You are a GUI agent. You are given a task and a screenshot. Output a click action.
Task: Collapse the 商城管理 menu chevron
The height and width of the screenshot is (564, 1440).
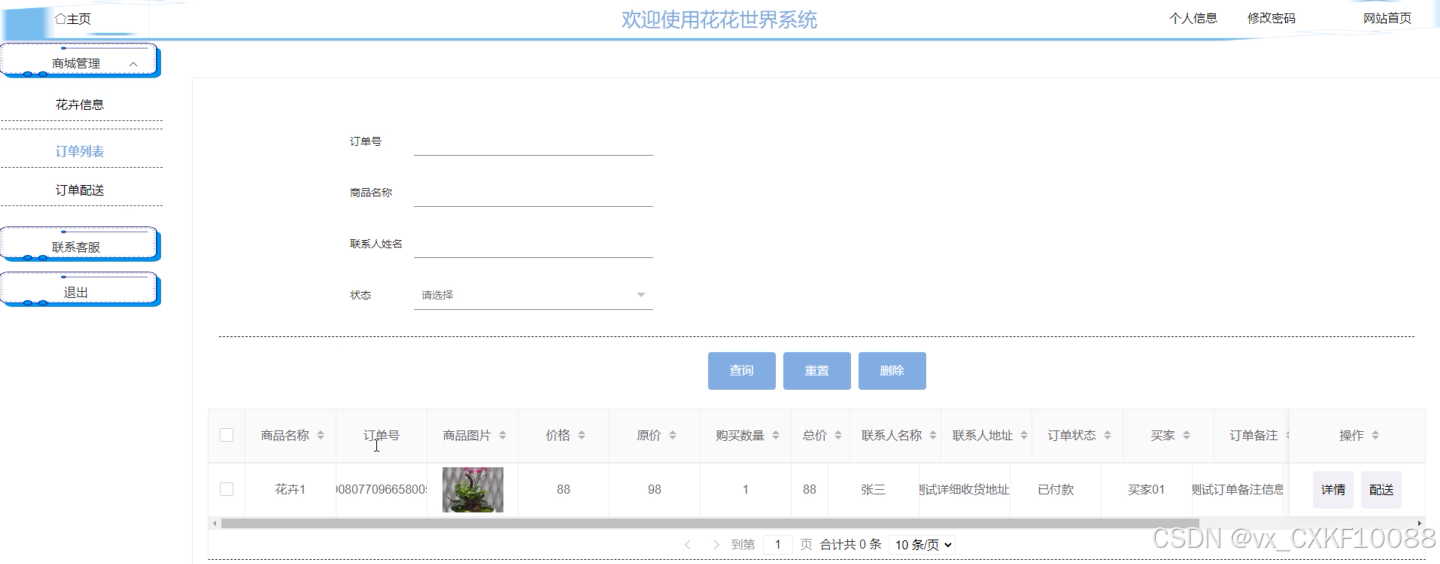[x=134, y=64]
